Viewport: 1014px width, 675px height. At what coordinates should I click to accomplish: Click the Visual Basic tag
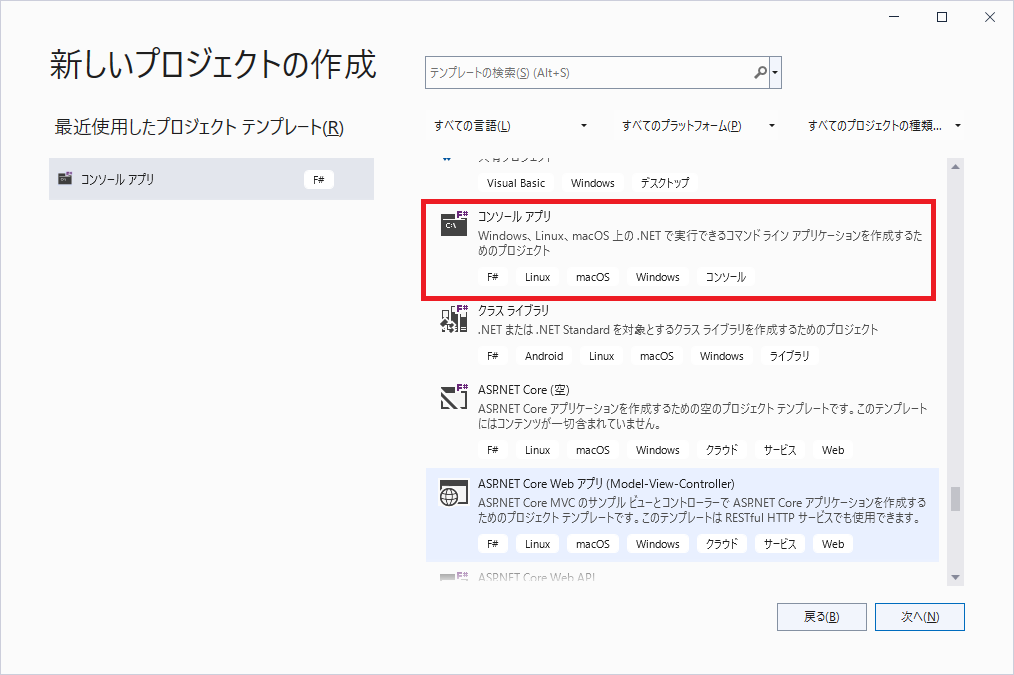click(x=515, y=183)
